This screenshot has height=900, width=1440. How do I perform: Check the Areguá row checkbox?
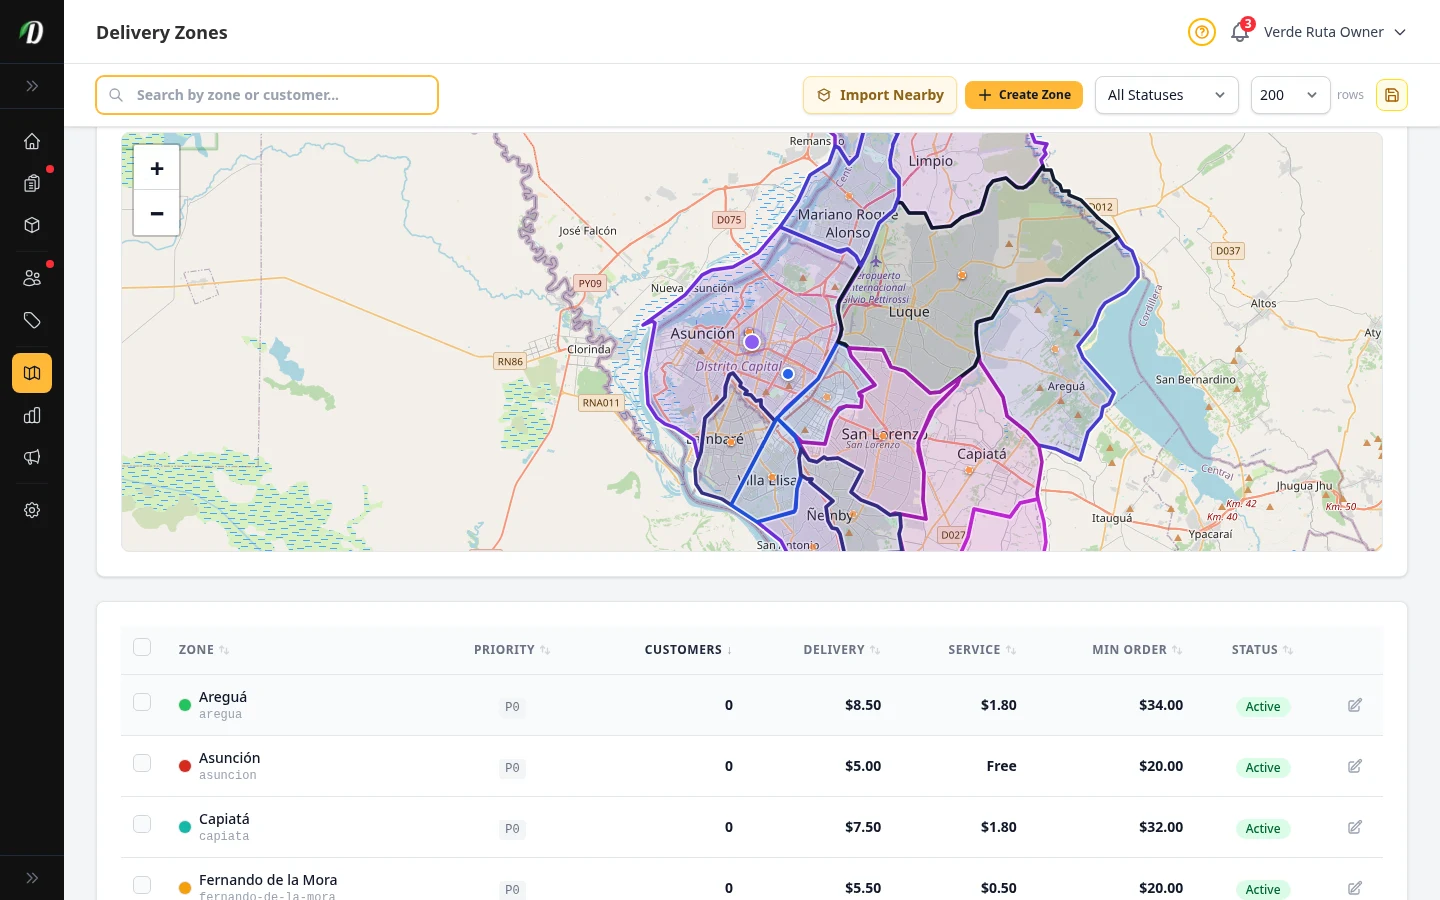tap(141, 702)
